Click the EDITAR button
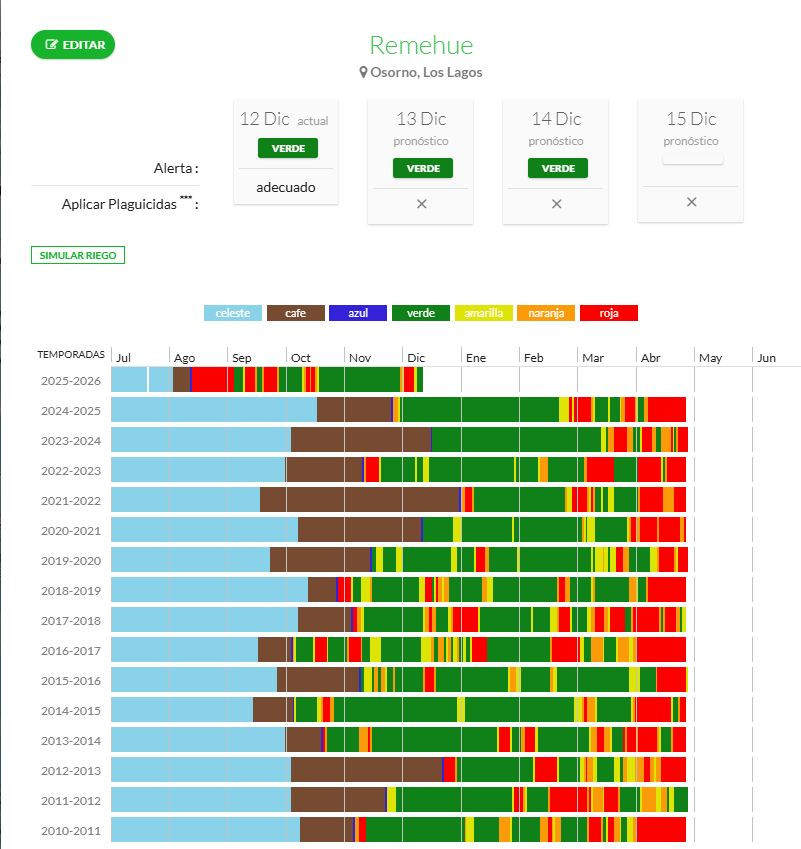Image resolution: width=801 pixels, height=849 pixels. (73, 45)
